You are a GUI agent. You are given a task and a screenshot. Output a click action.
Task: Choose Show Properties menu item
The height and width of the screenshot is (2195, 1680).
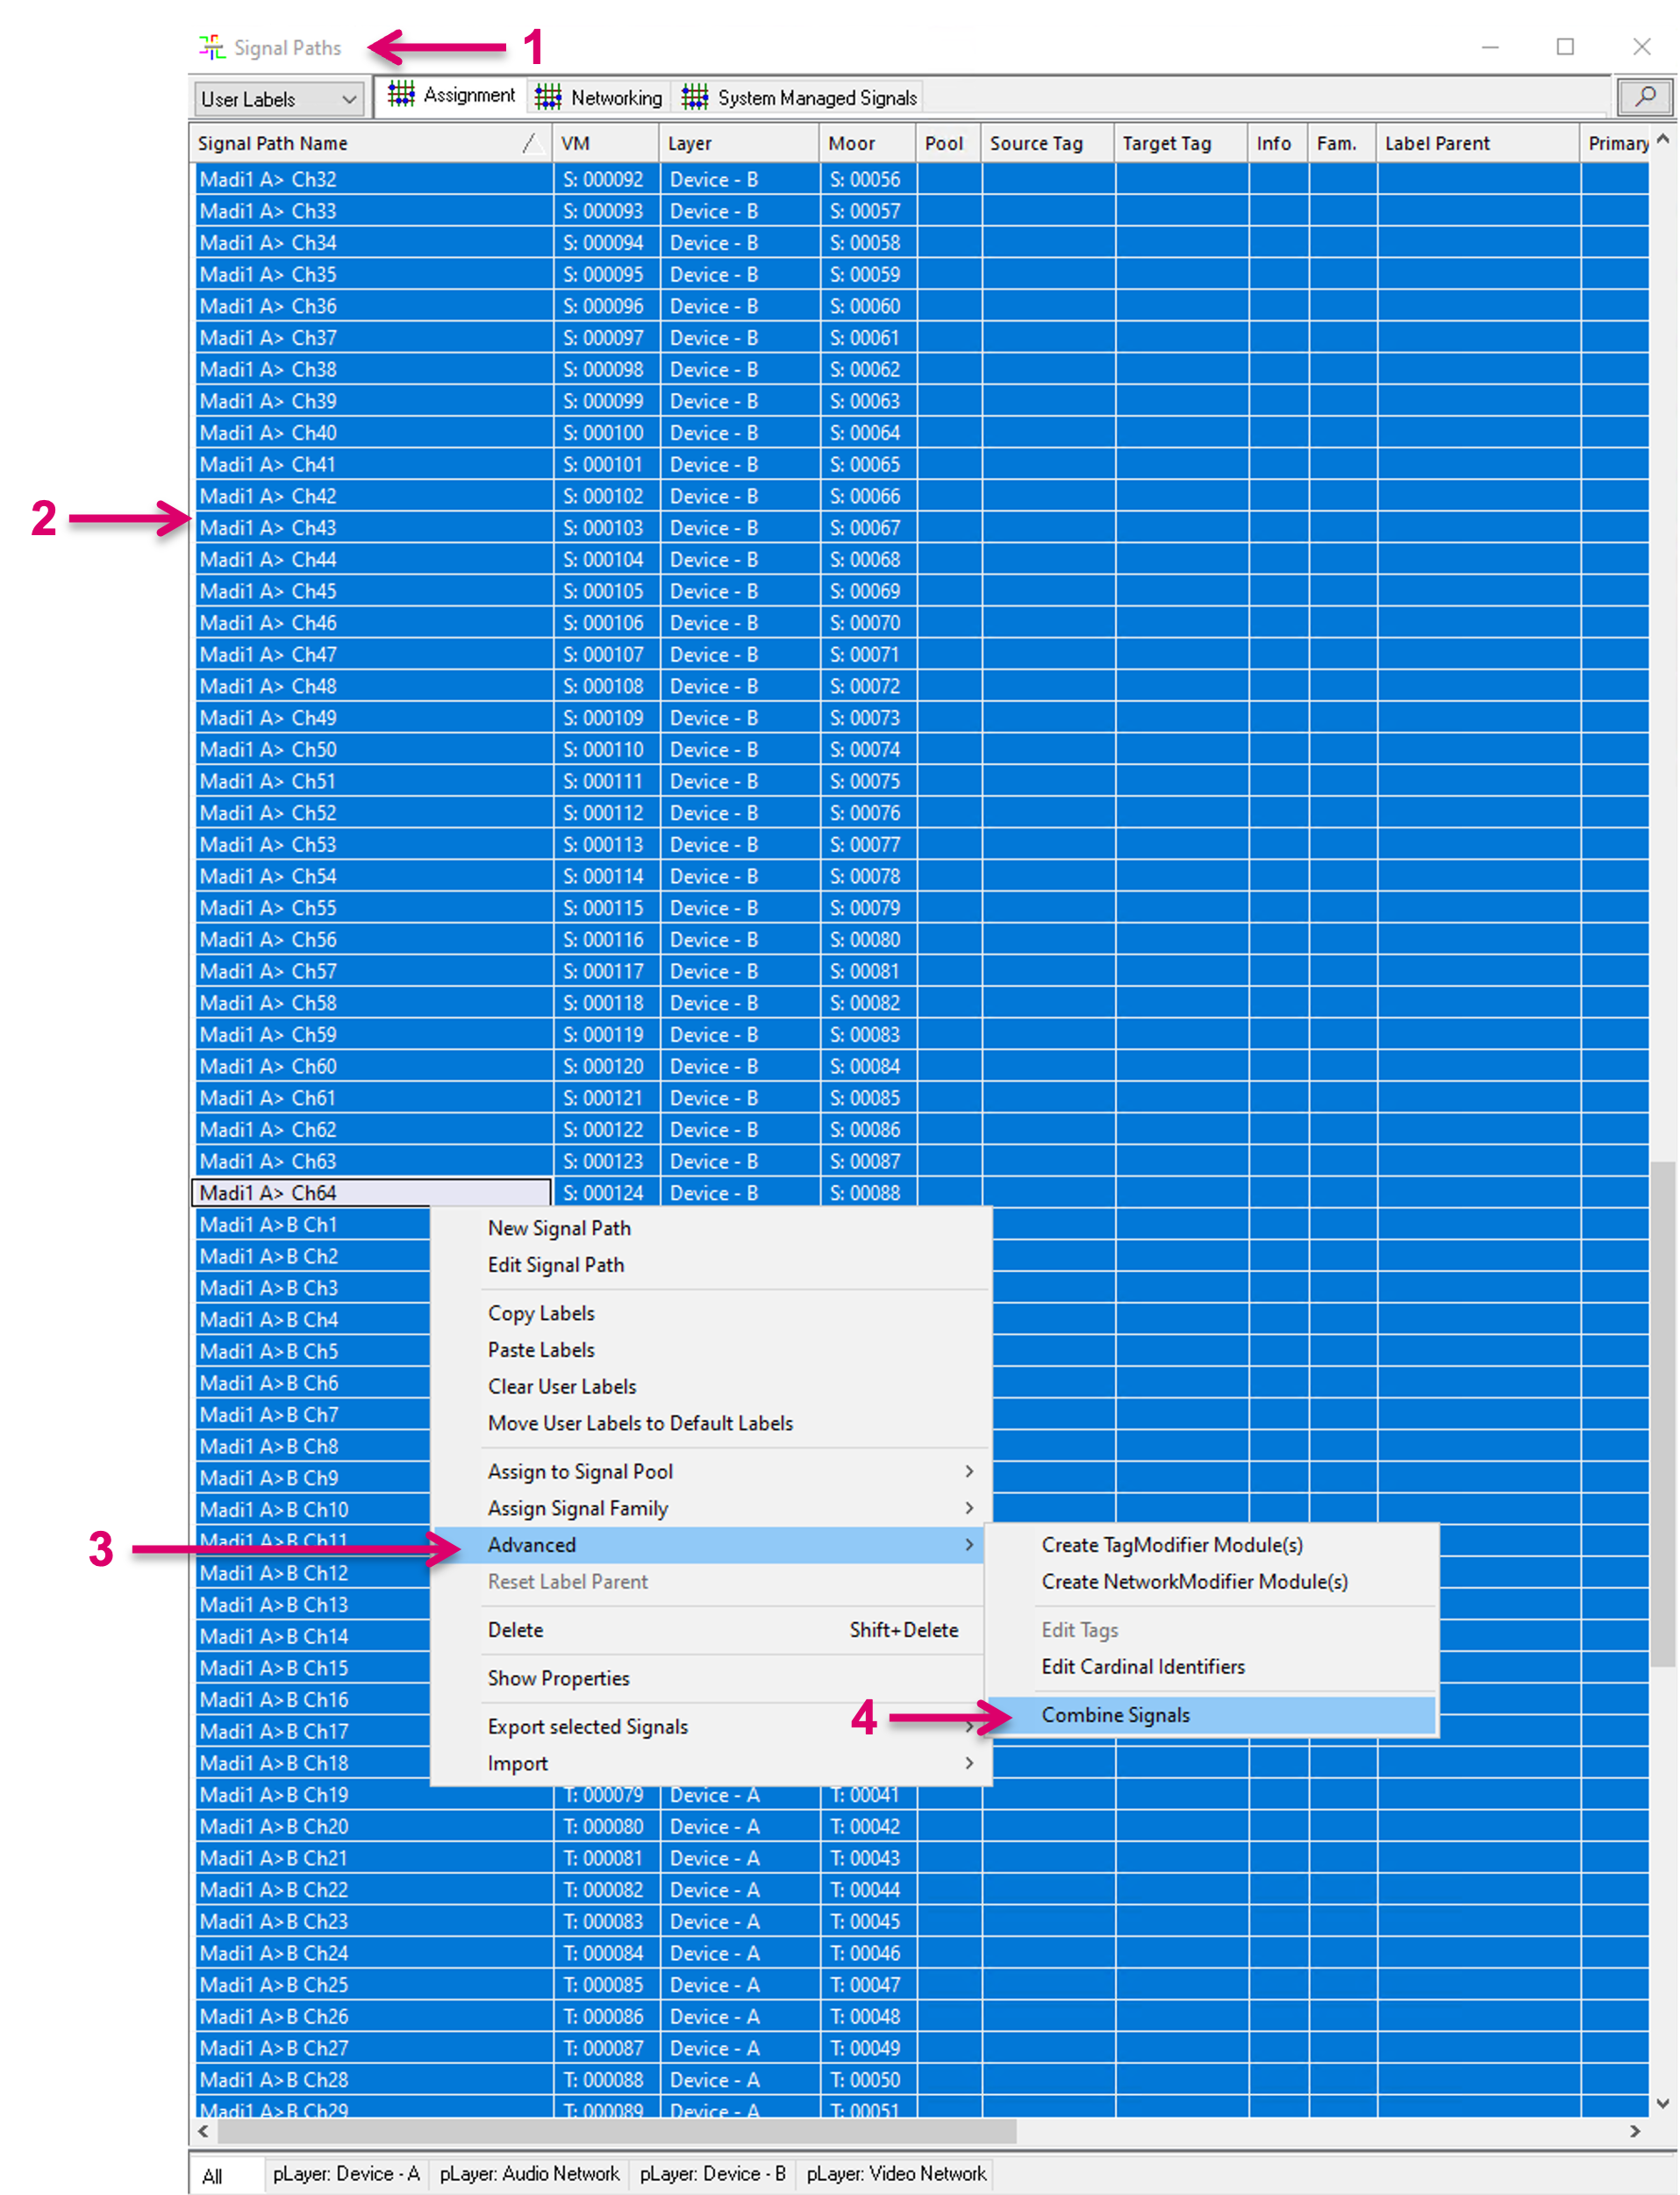pyautogui.click(x=558, y=1678)
